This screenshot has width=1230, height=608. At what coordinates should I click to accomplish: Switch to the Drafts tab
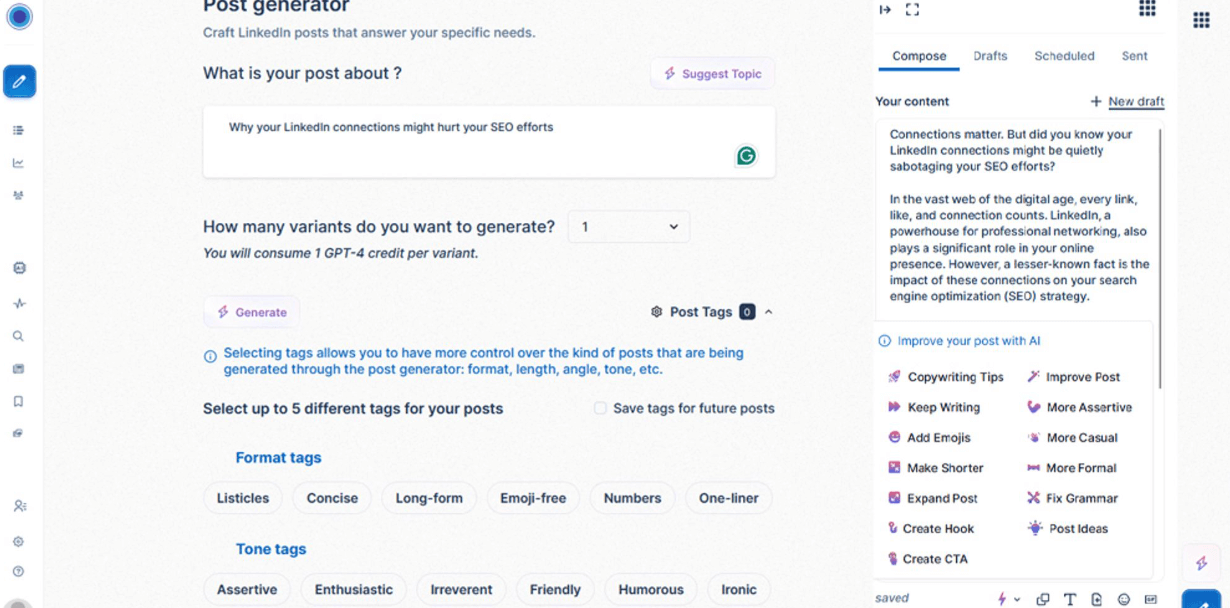990,56
